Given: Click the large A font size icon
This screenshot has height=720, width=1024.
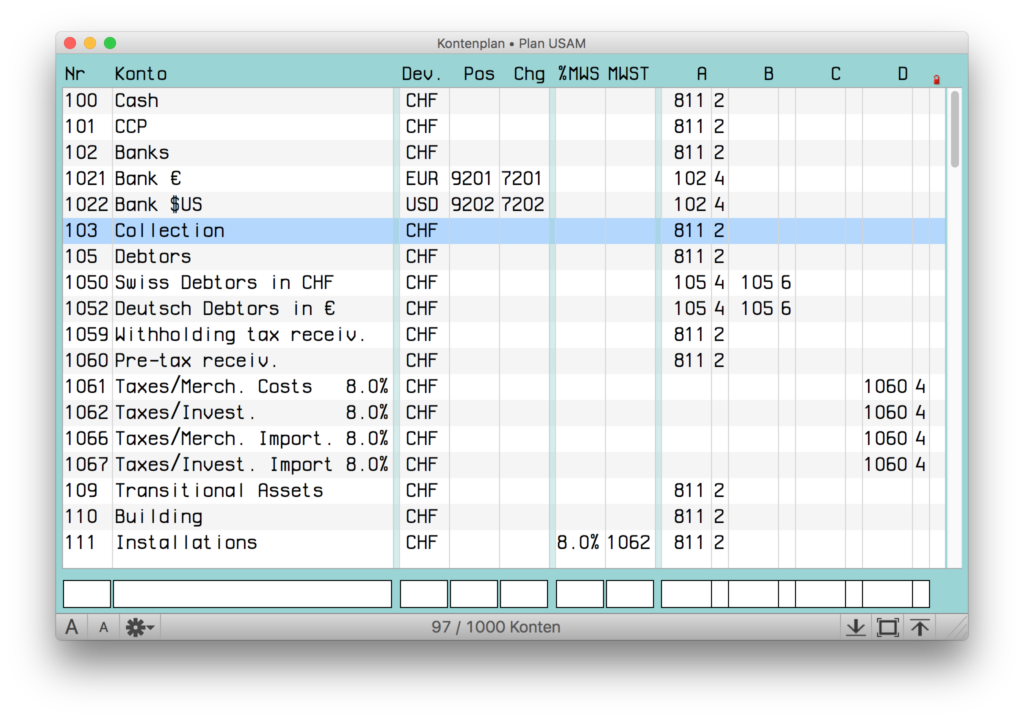Looking at the screenshot, I should (x=72, y=627).
